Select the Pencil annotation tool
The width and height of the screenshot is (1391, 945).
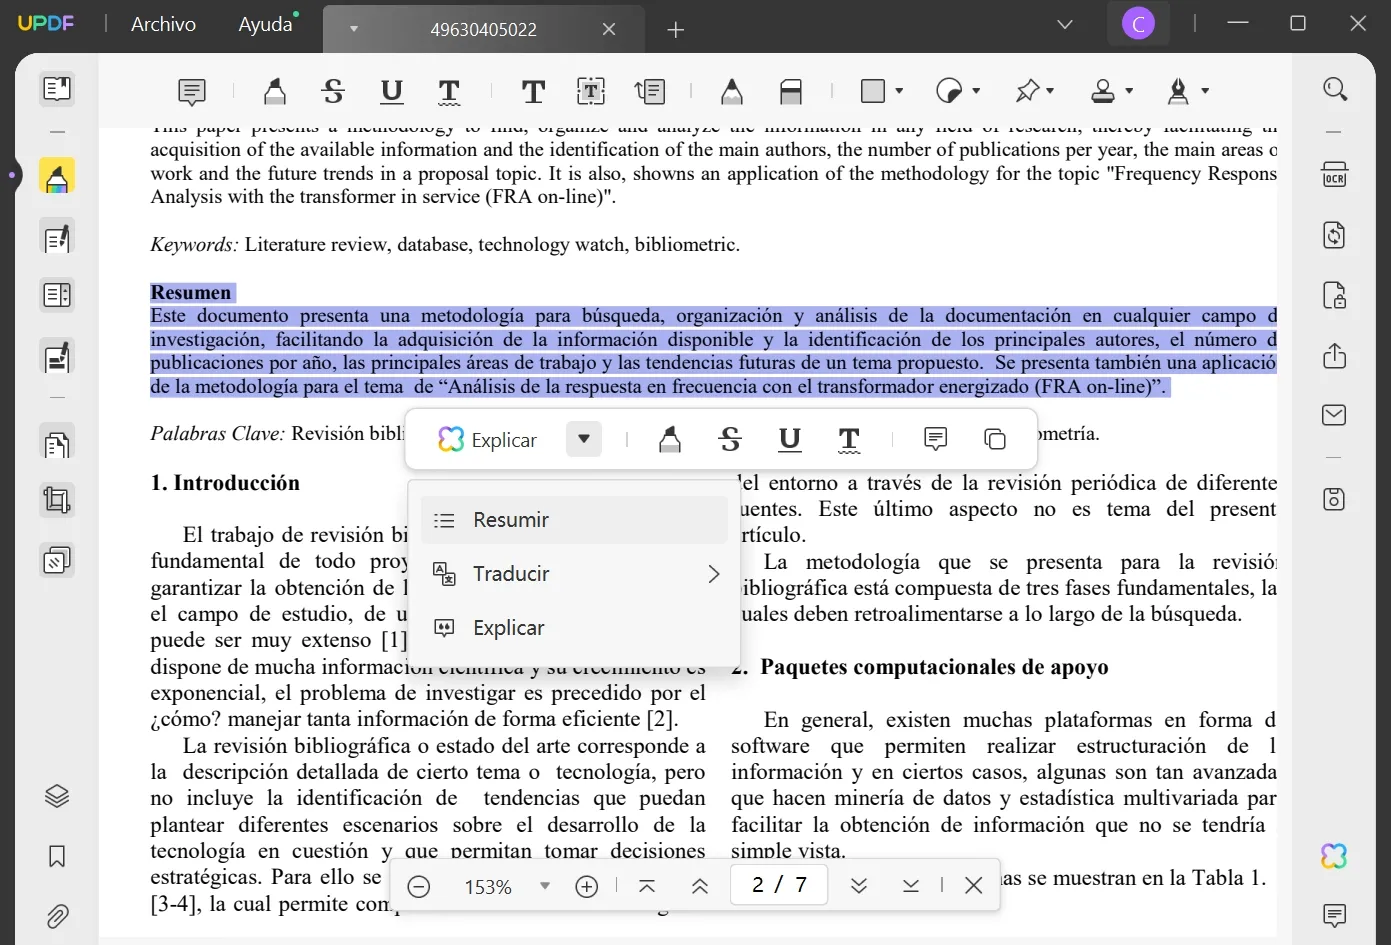click(x=731, y=91)
